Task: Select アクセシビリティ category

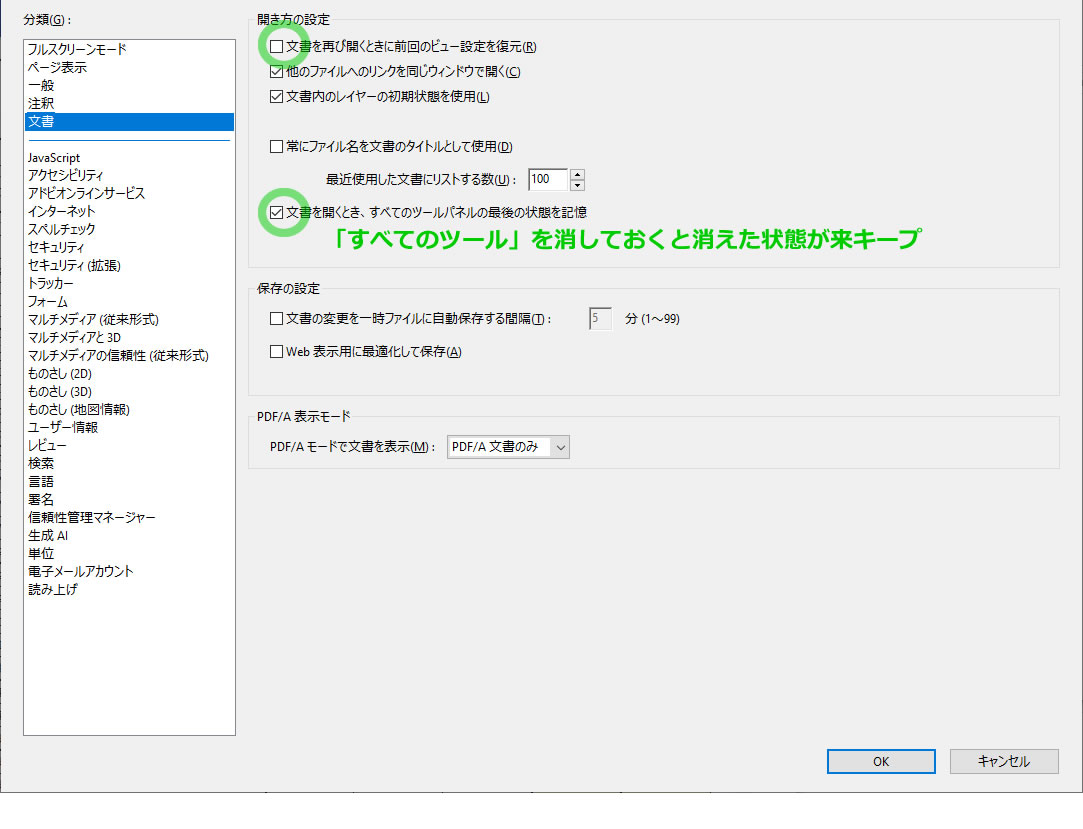Action: click(x=66, y=176)
